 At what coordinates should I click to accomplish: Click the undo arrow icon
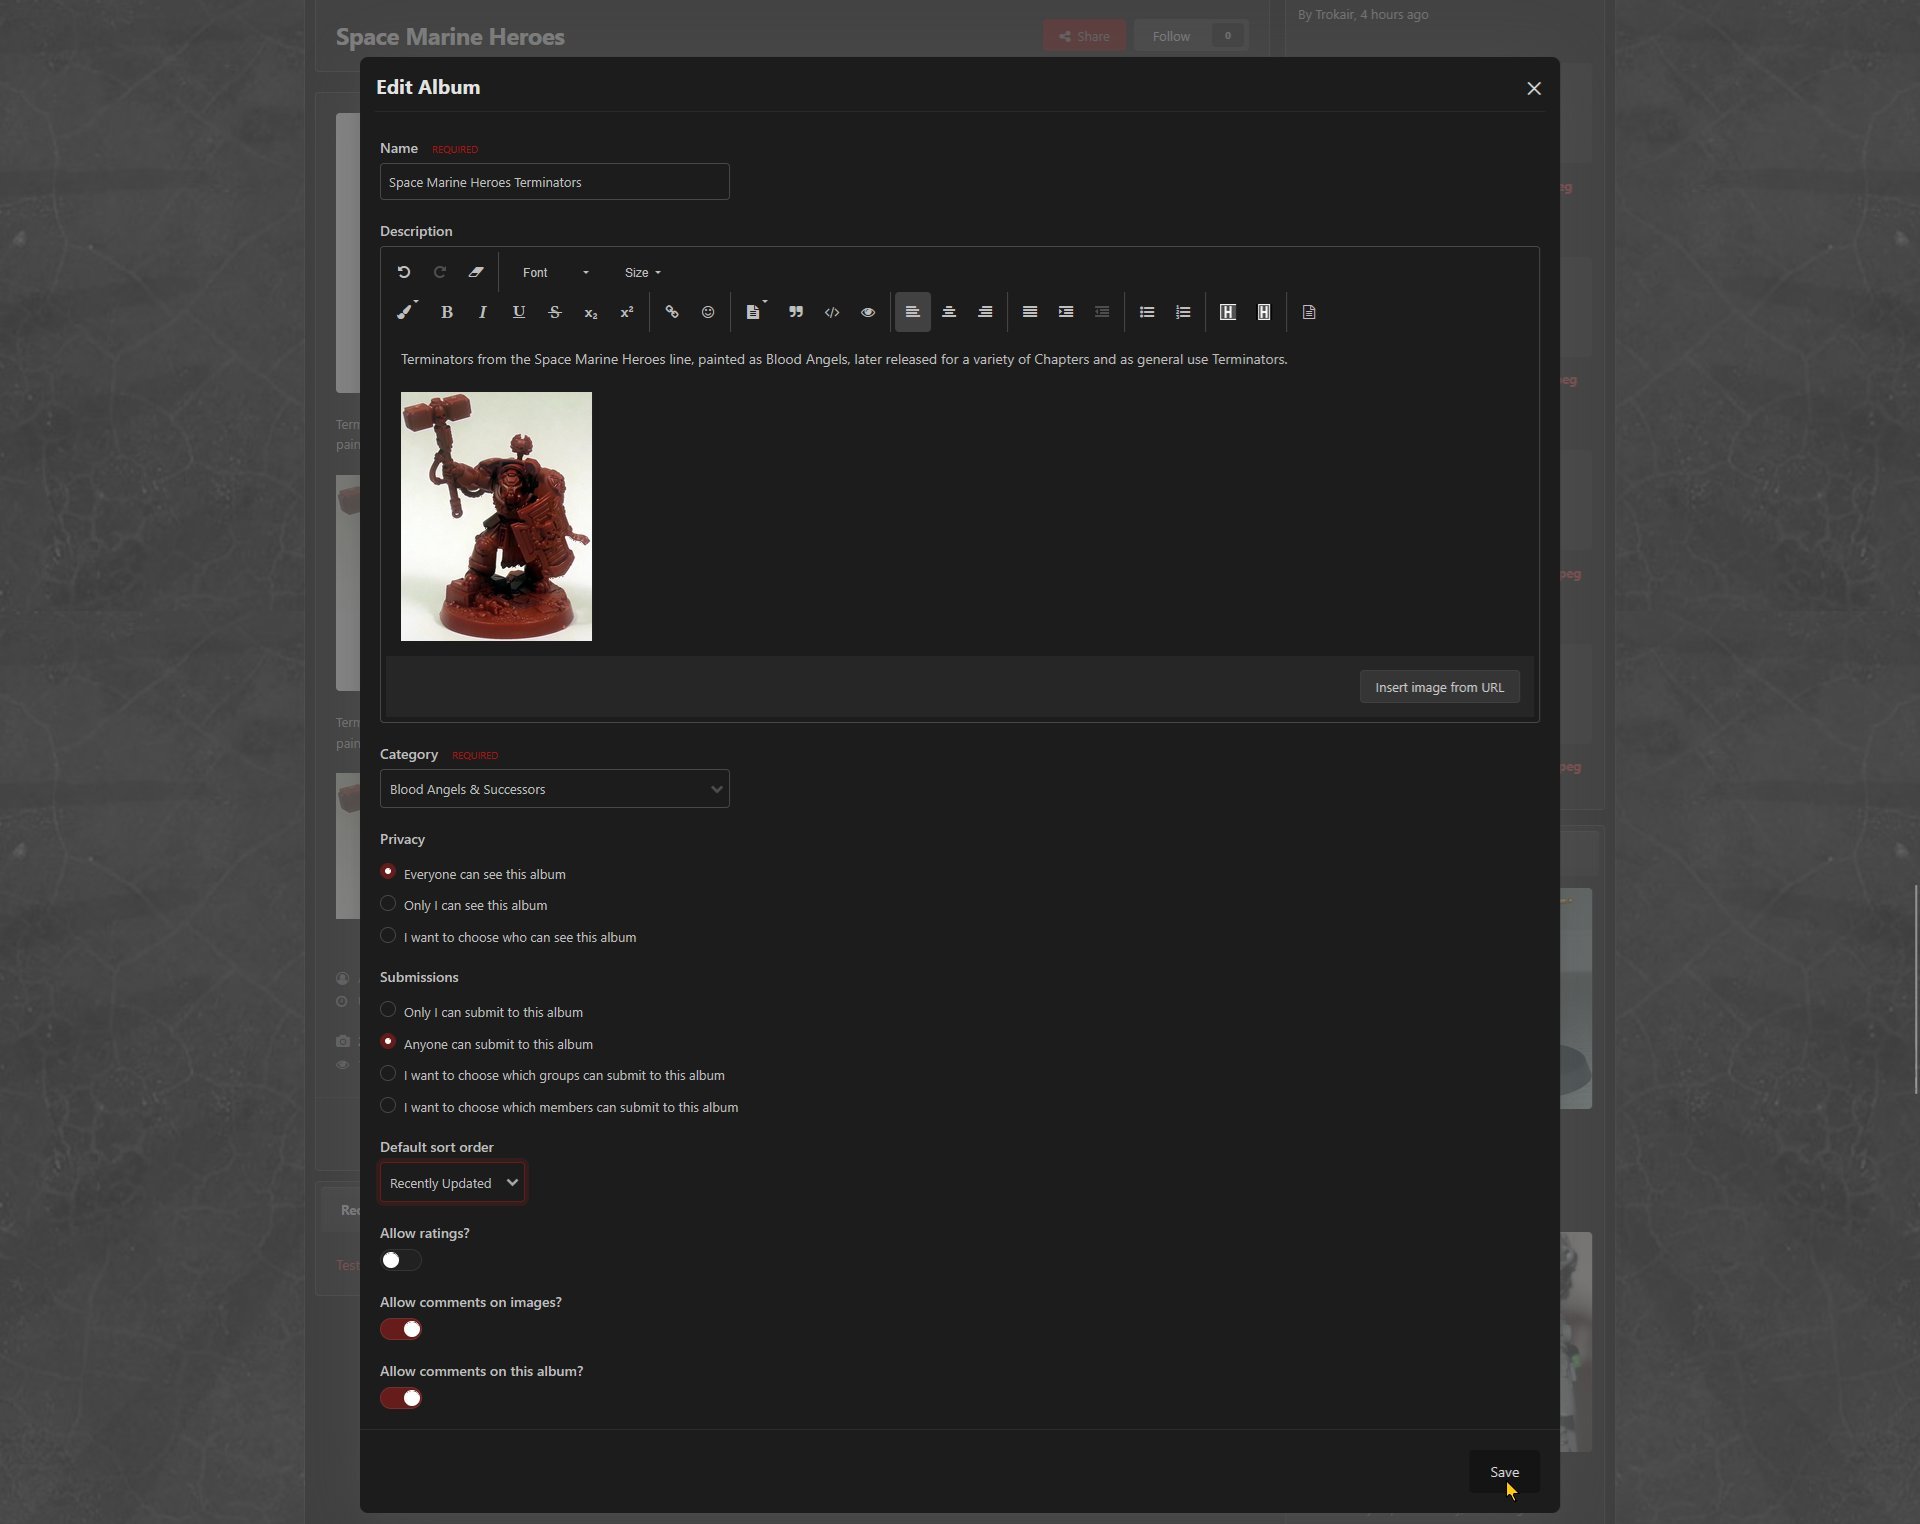[x=404, y=272]
